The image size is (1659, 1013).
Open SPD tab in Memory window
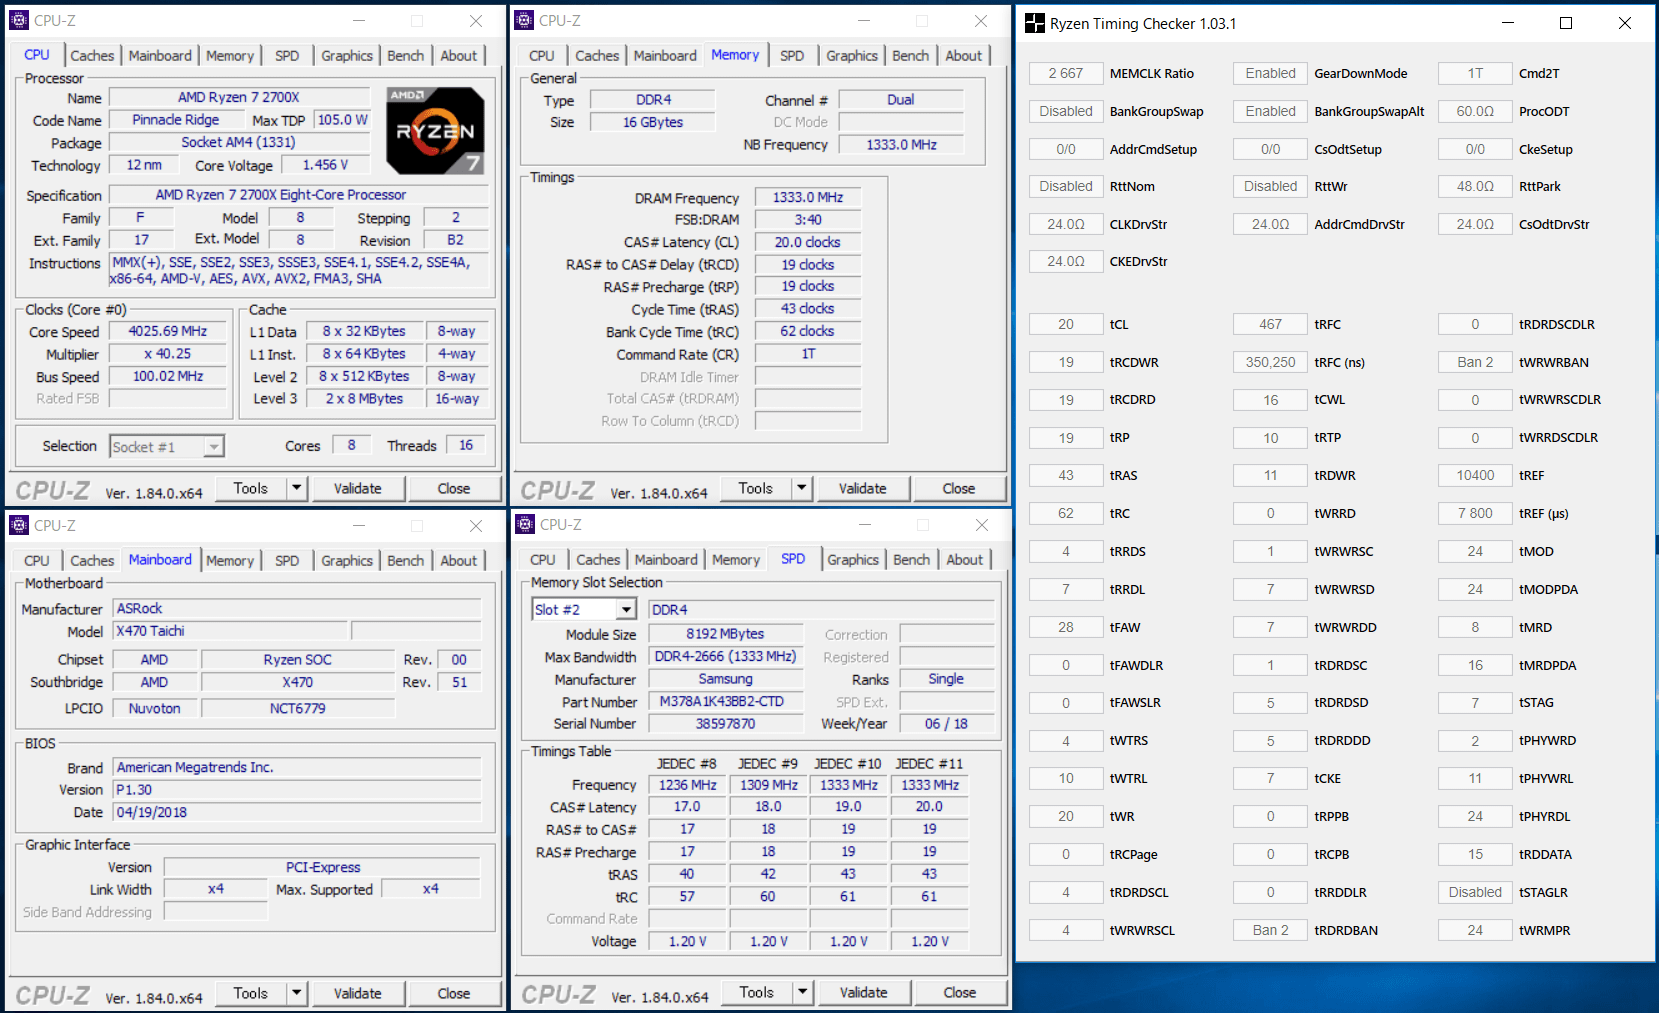pyautogui.click(x=792, y=56)
